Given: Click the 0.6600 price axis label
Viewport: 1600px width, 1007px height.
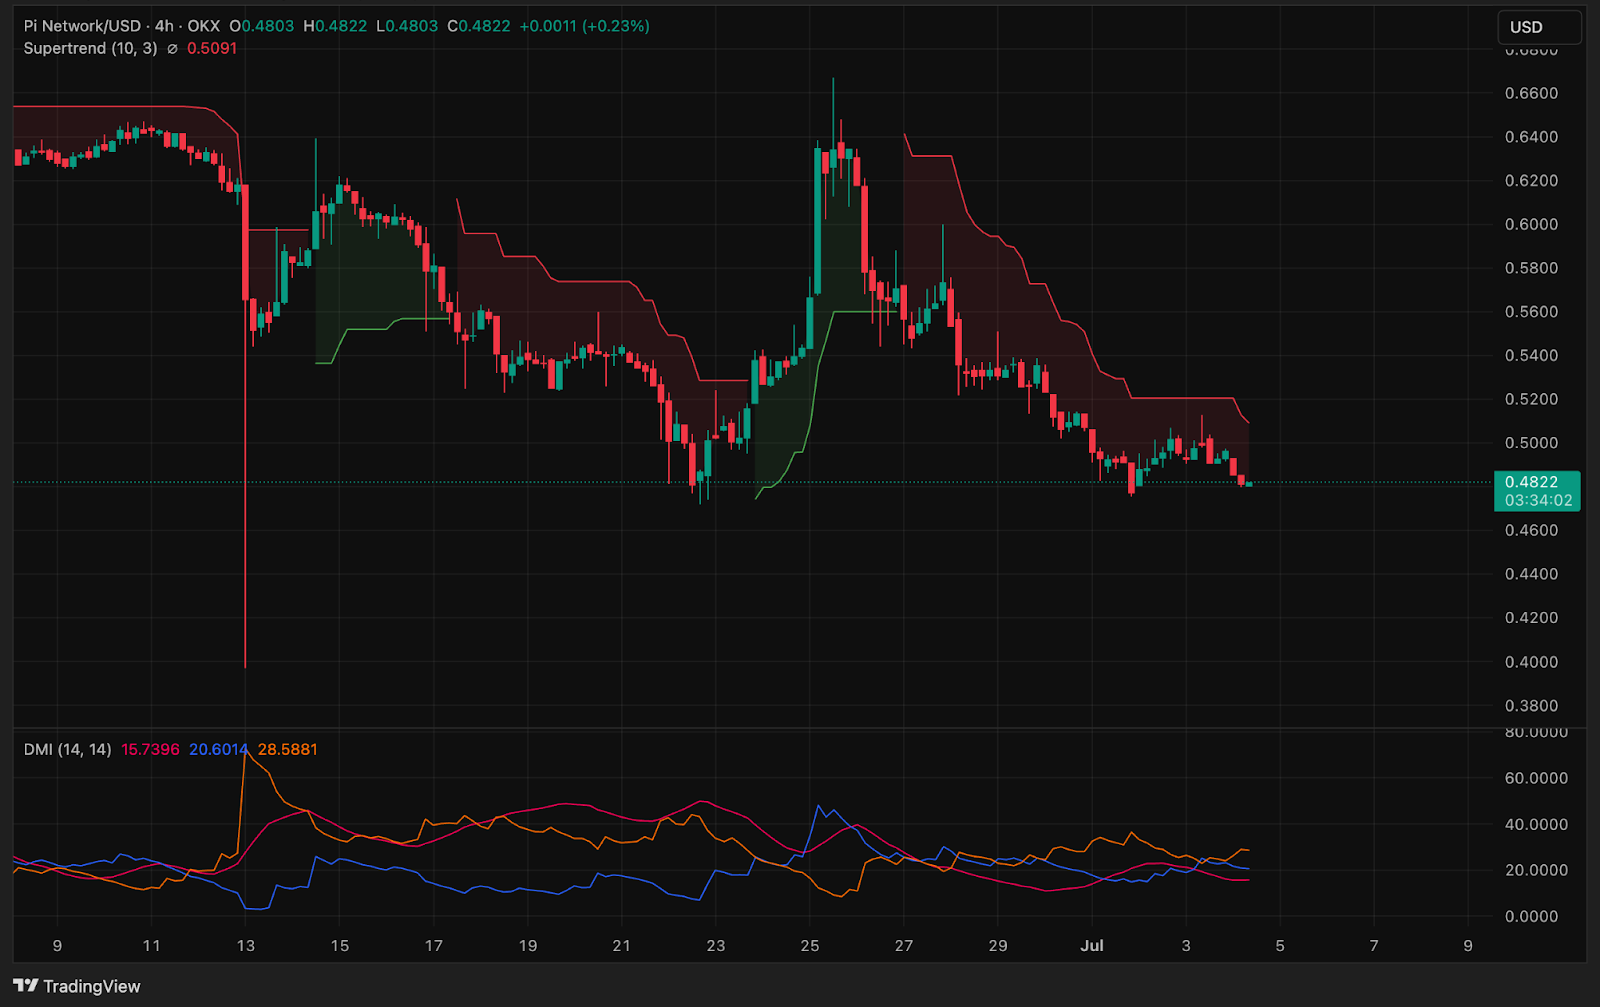Looking at the screenshot, I should click(1531, 93).
